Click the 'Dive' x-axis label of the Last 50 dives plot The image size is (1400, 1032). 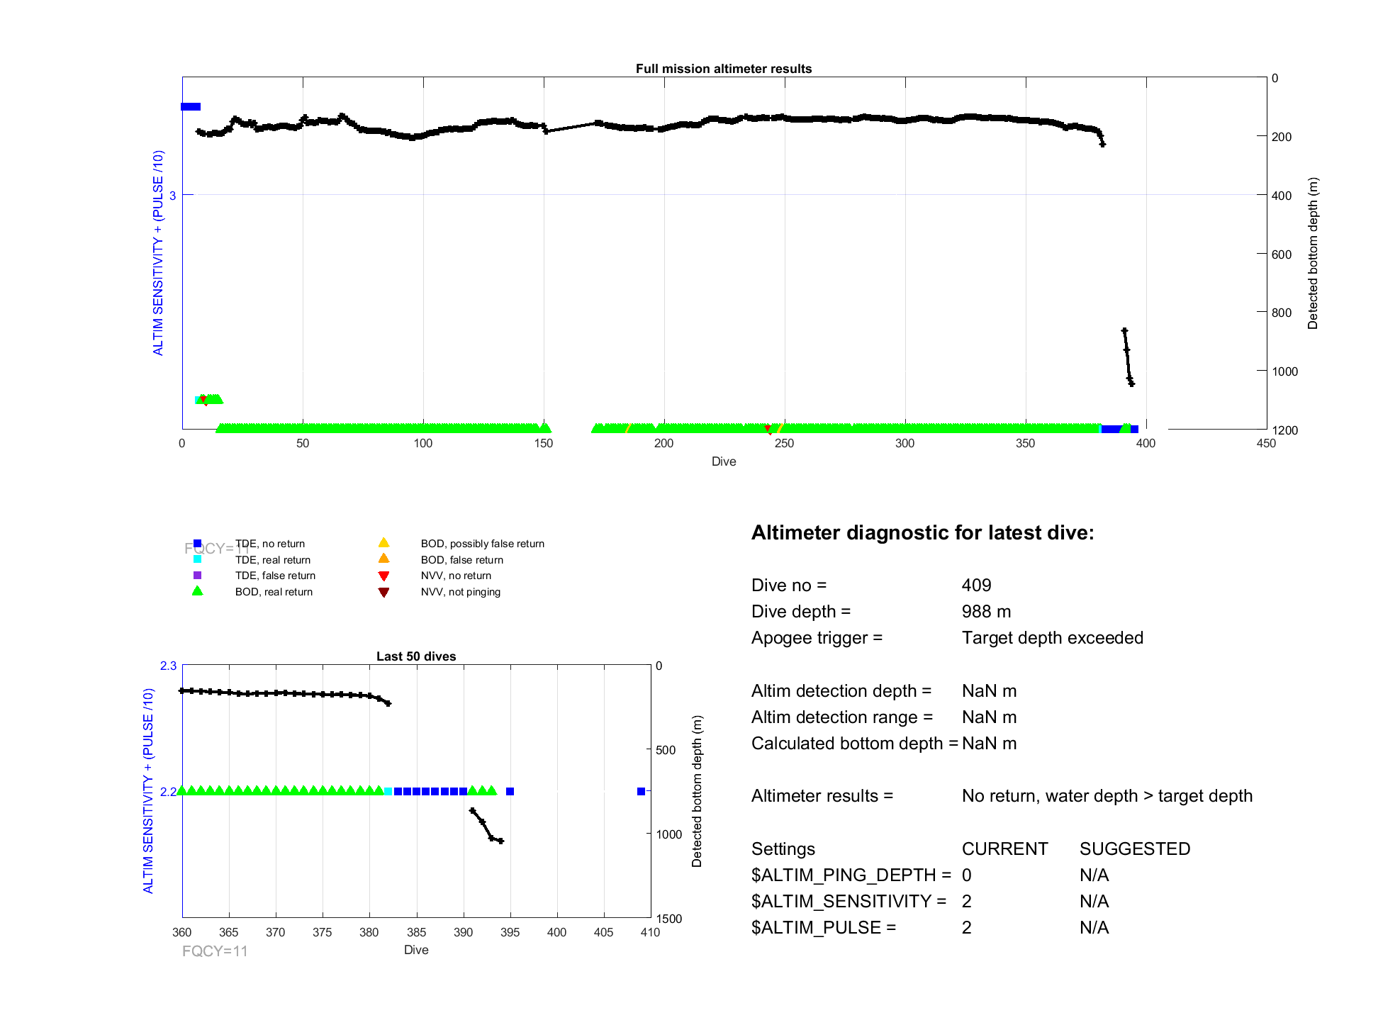(416, 950)
